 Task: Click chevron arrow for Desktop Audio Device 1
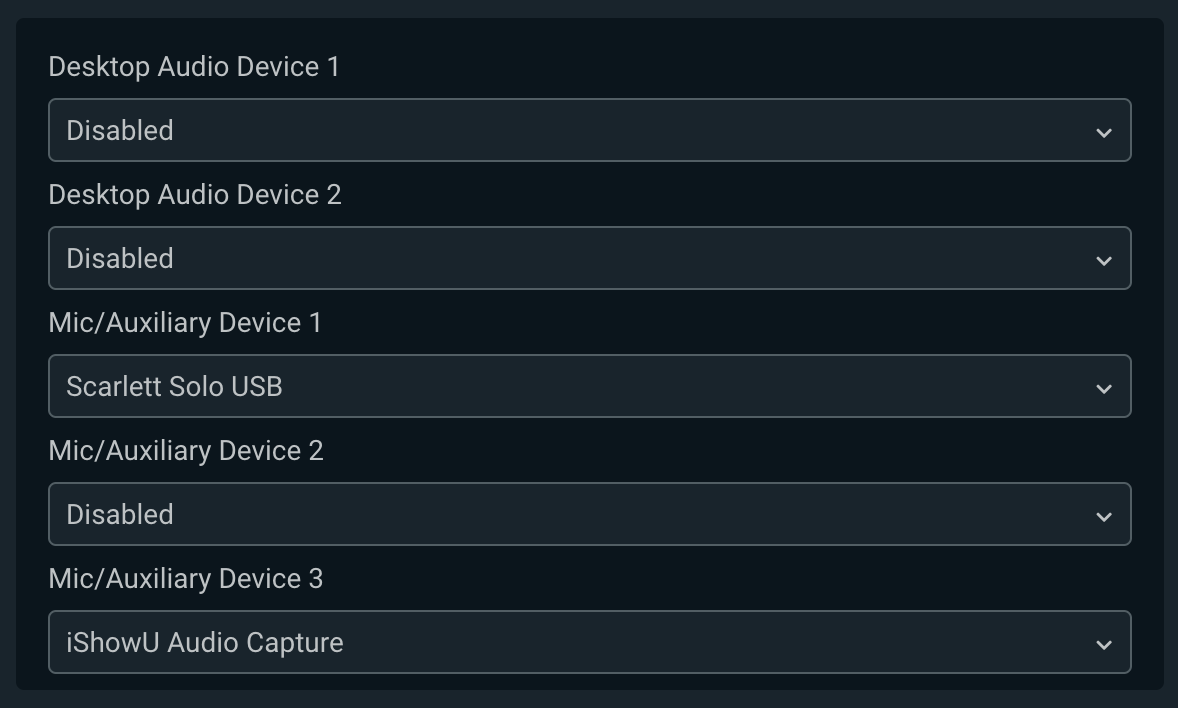(1104, 133)
